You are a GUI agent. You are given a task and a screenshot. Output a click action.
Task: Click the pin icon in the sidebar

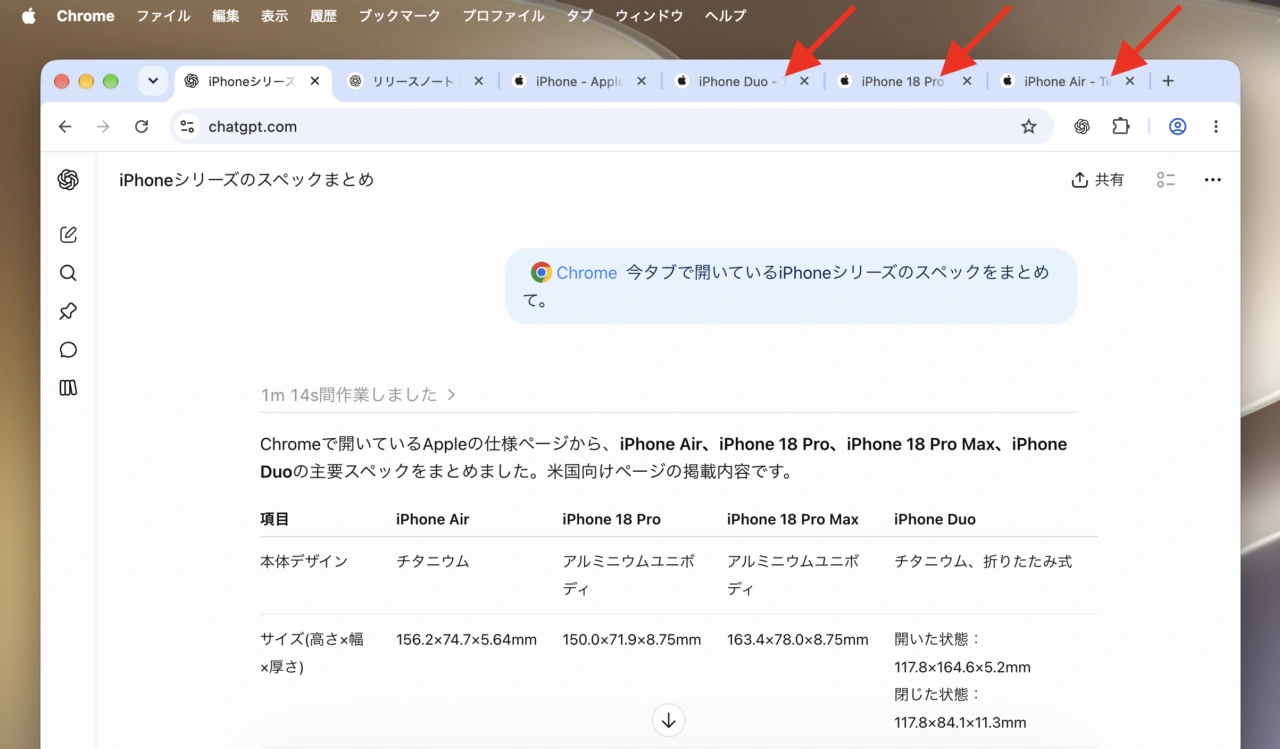click(x=68, y=311)
